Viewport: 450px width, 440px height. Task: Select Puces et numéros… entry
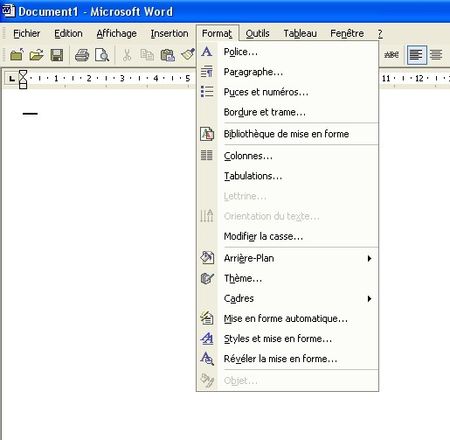coord(288,92)
